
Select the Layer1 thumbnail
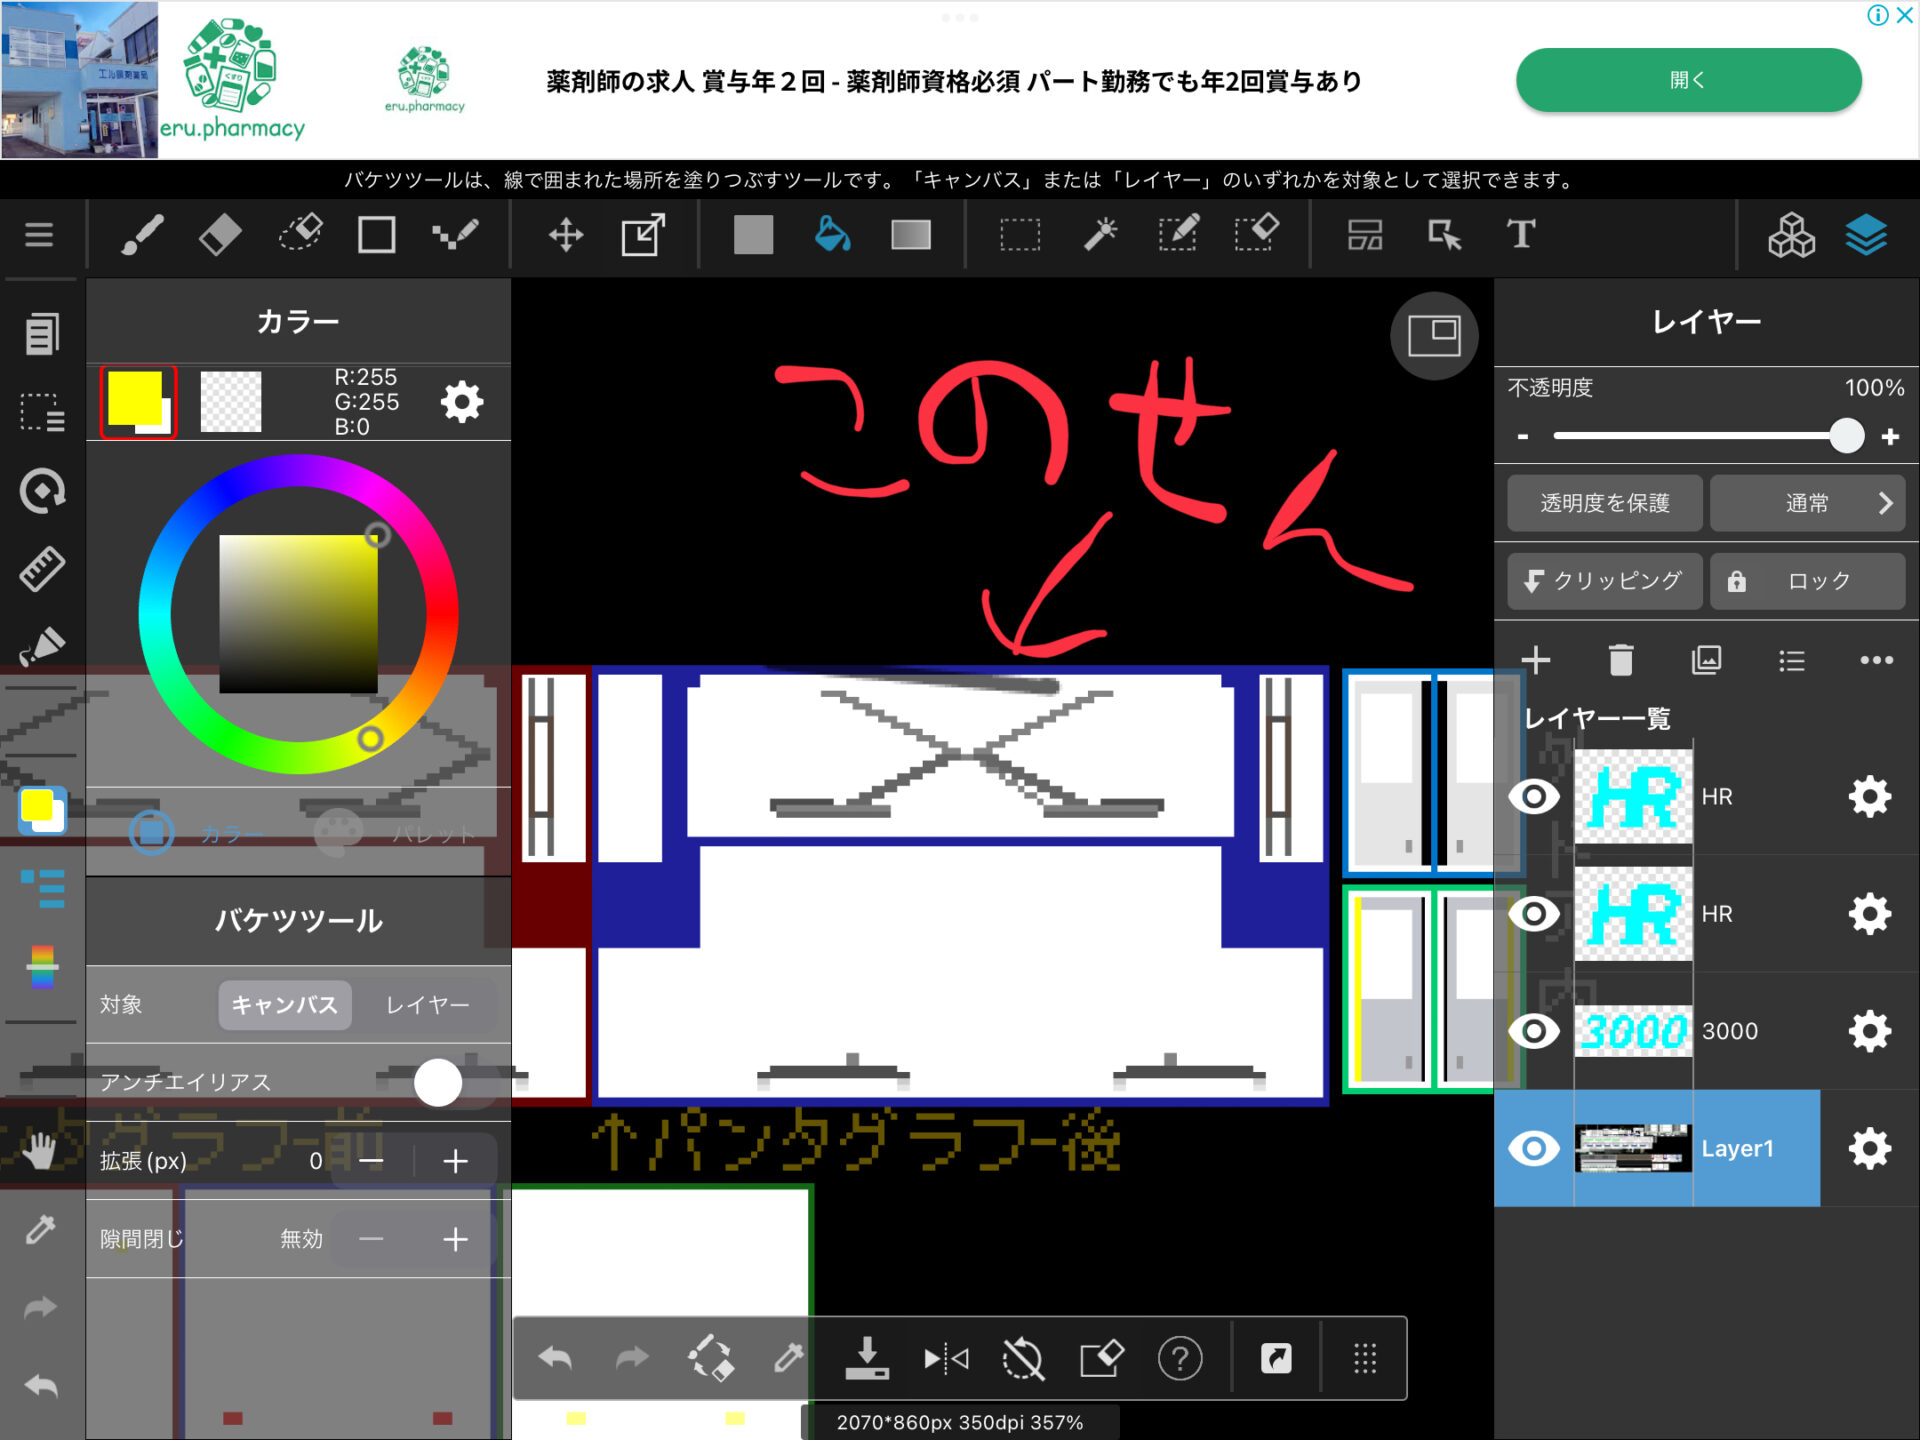coord(1633,1148)
